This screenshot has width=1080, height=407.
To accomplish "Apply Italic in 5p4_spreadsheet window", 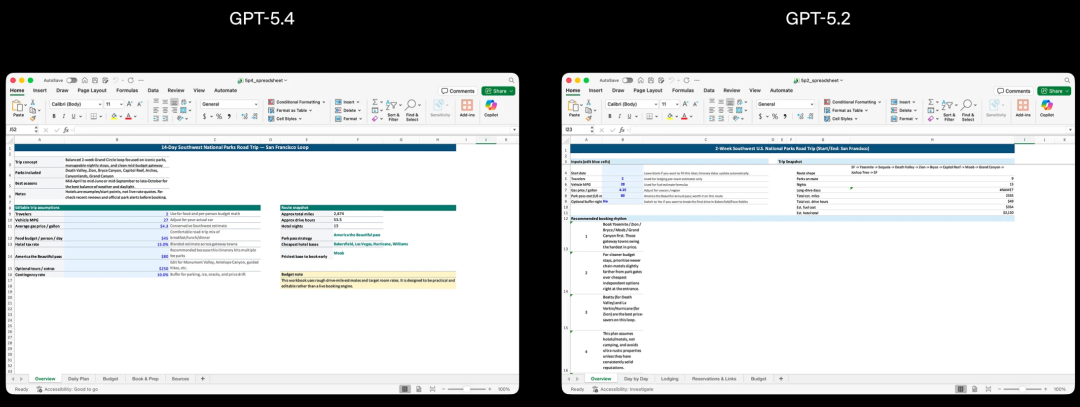I will click(63, 116).
